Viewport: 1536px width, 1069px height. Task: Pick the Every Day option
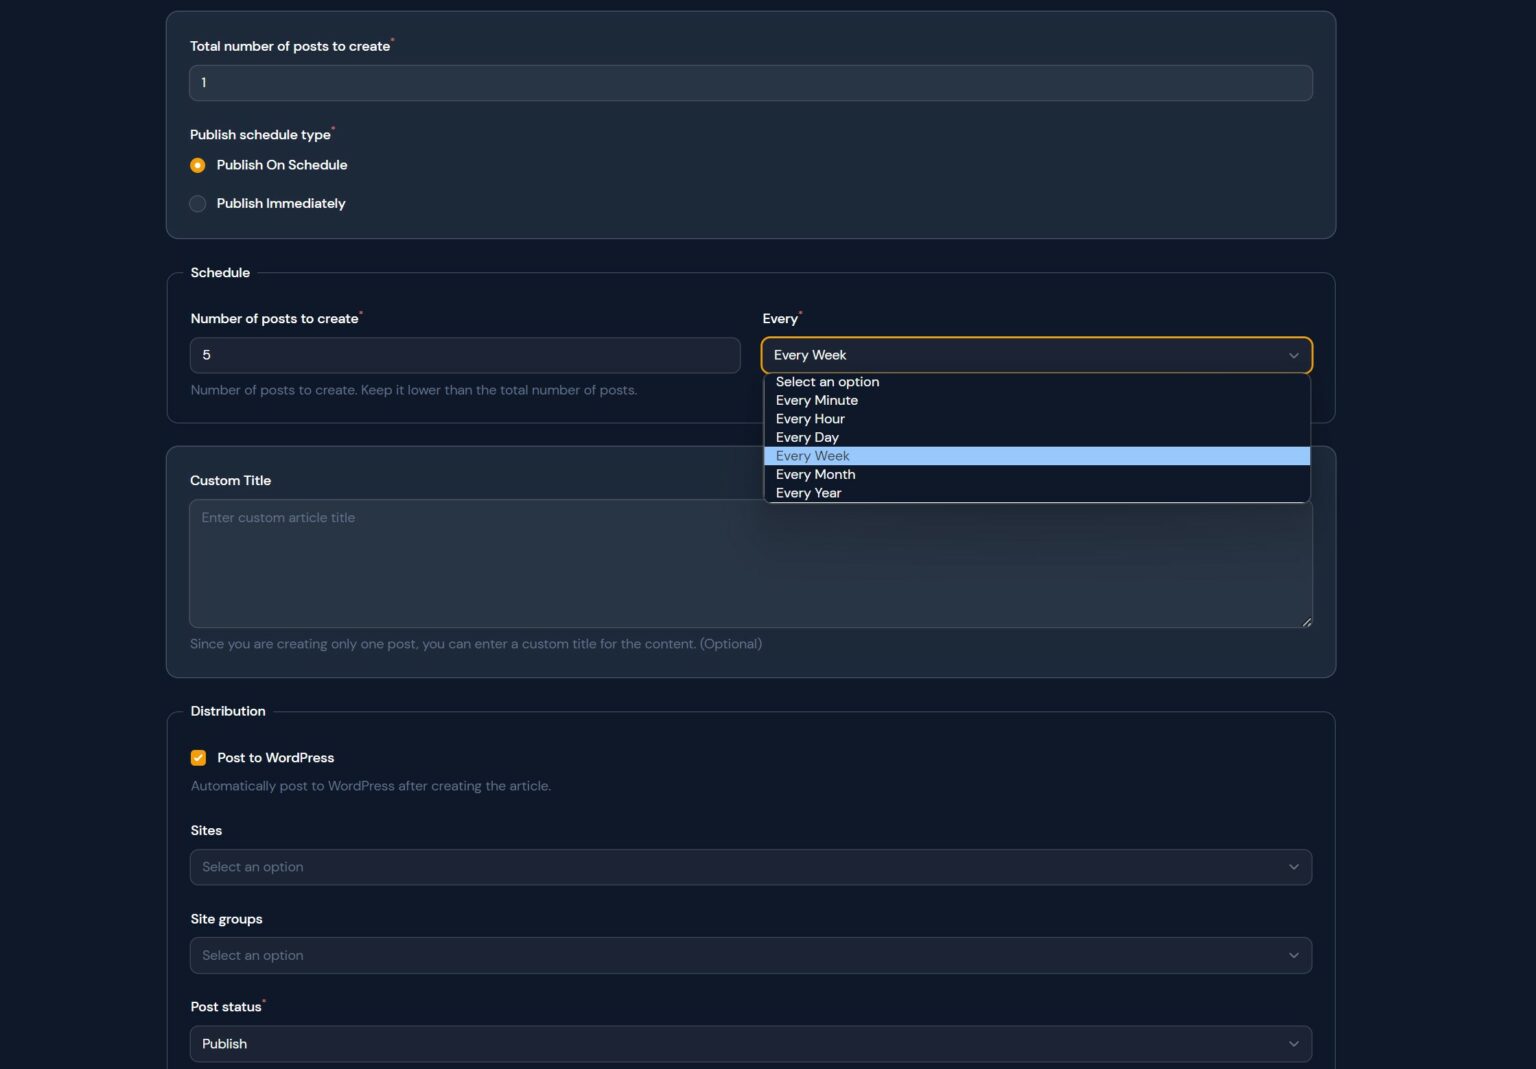point(807,438)
